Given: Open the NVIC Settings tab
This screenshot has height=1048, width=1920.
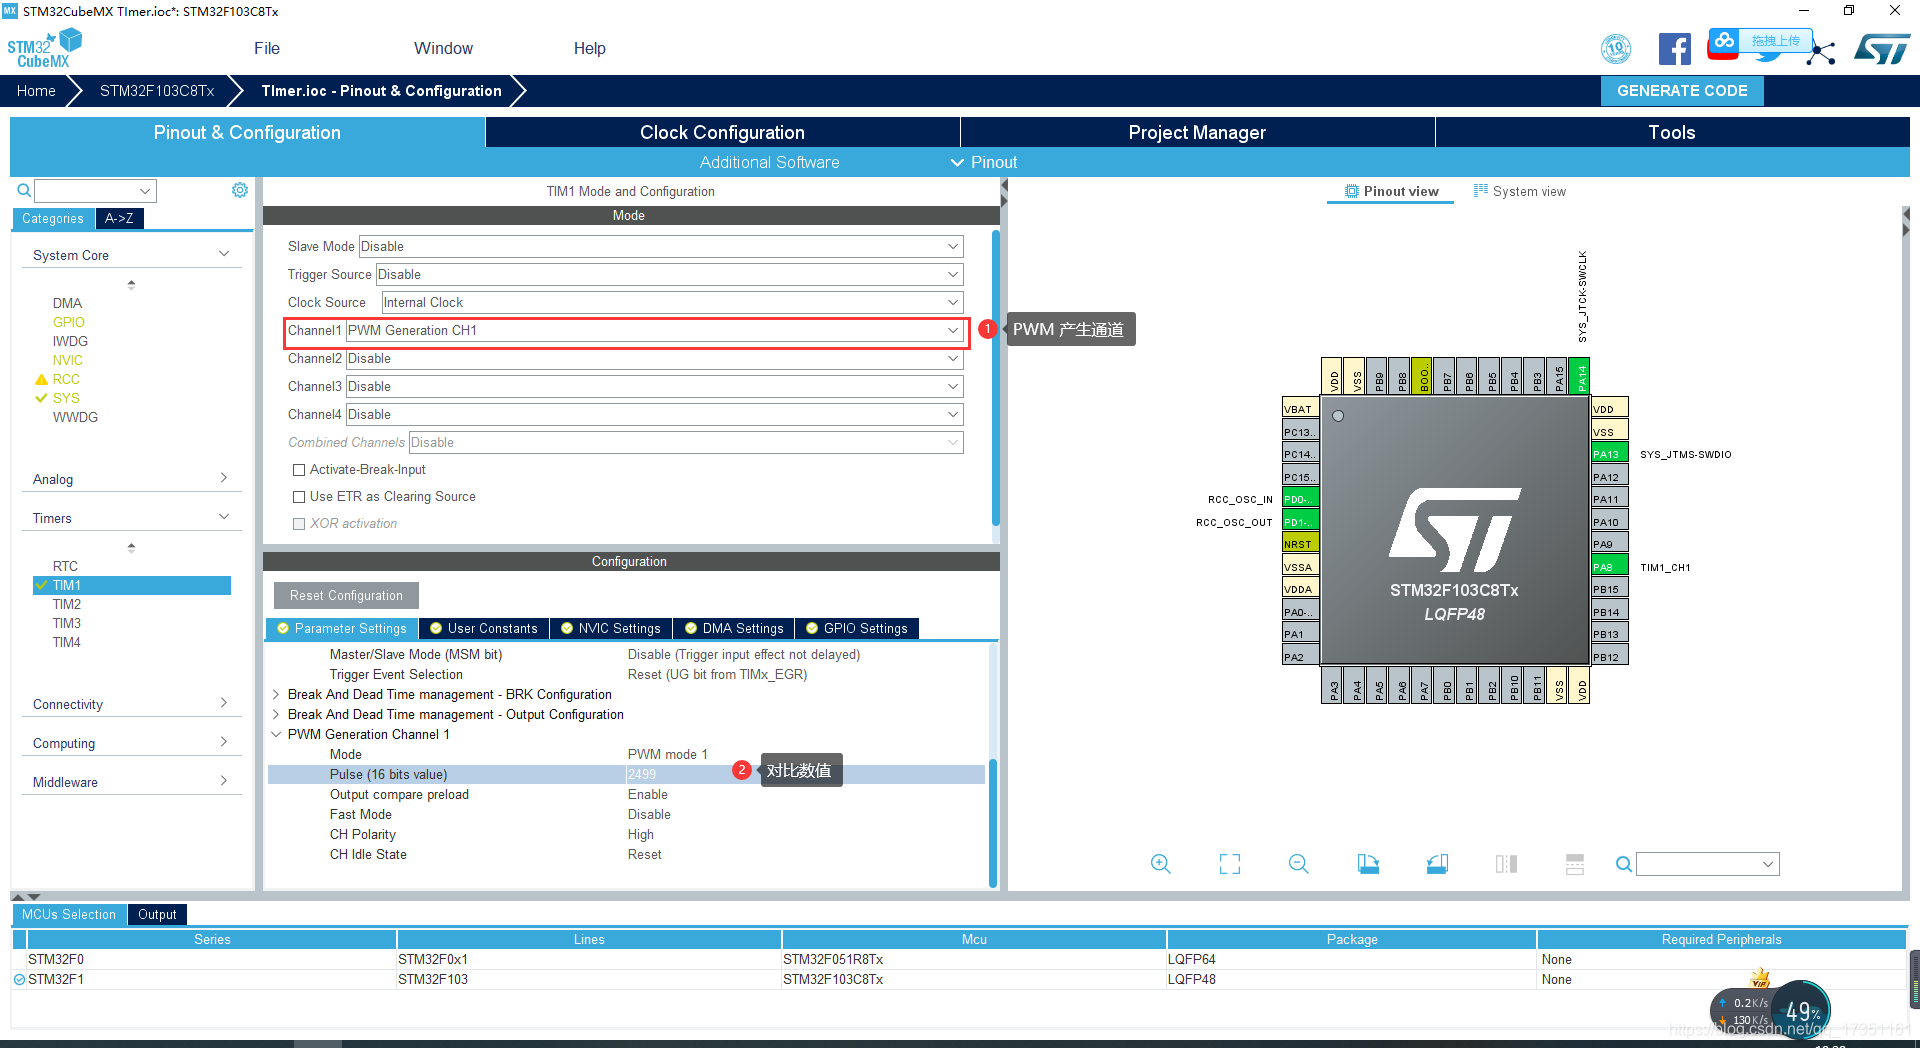Looking at the screenshot, I should click(611, 628).
